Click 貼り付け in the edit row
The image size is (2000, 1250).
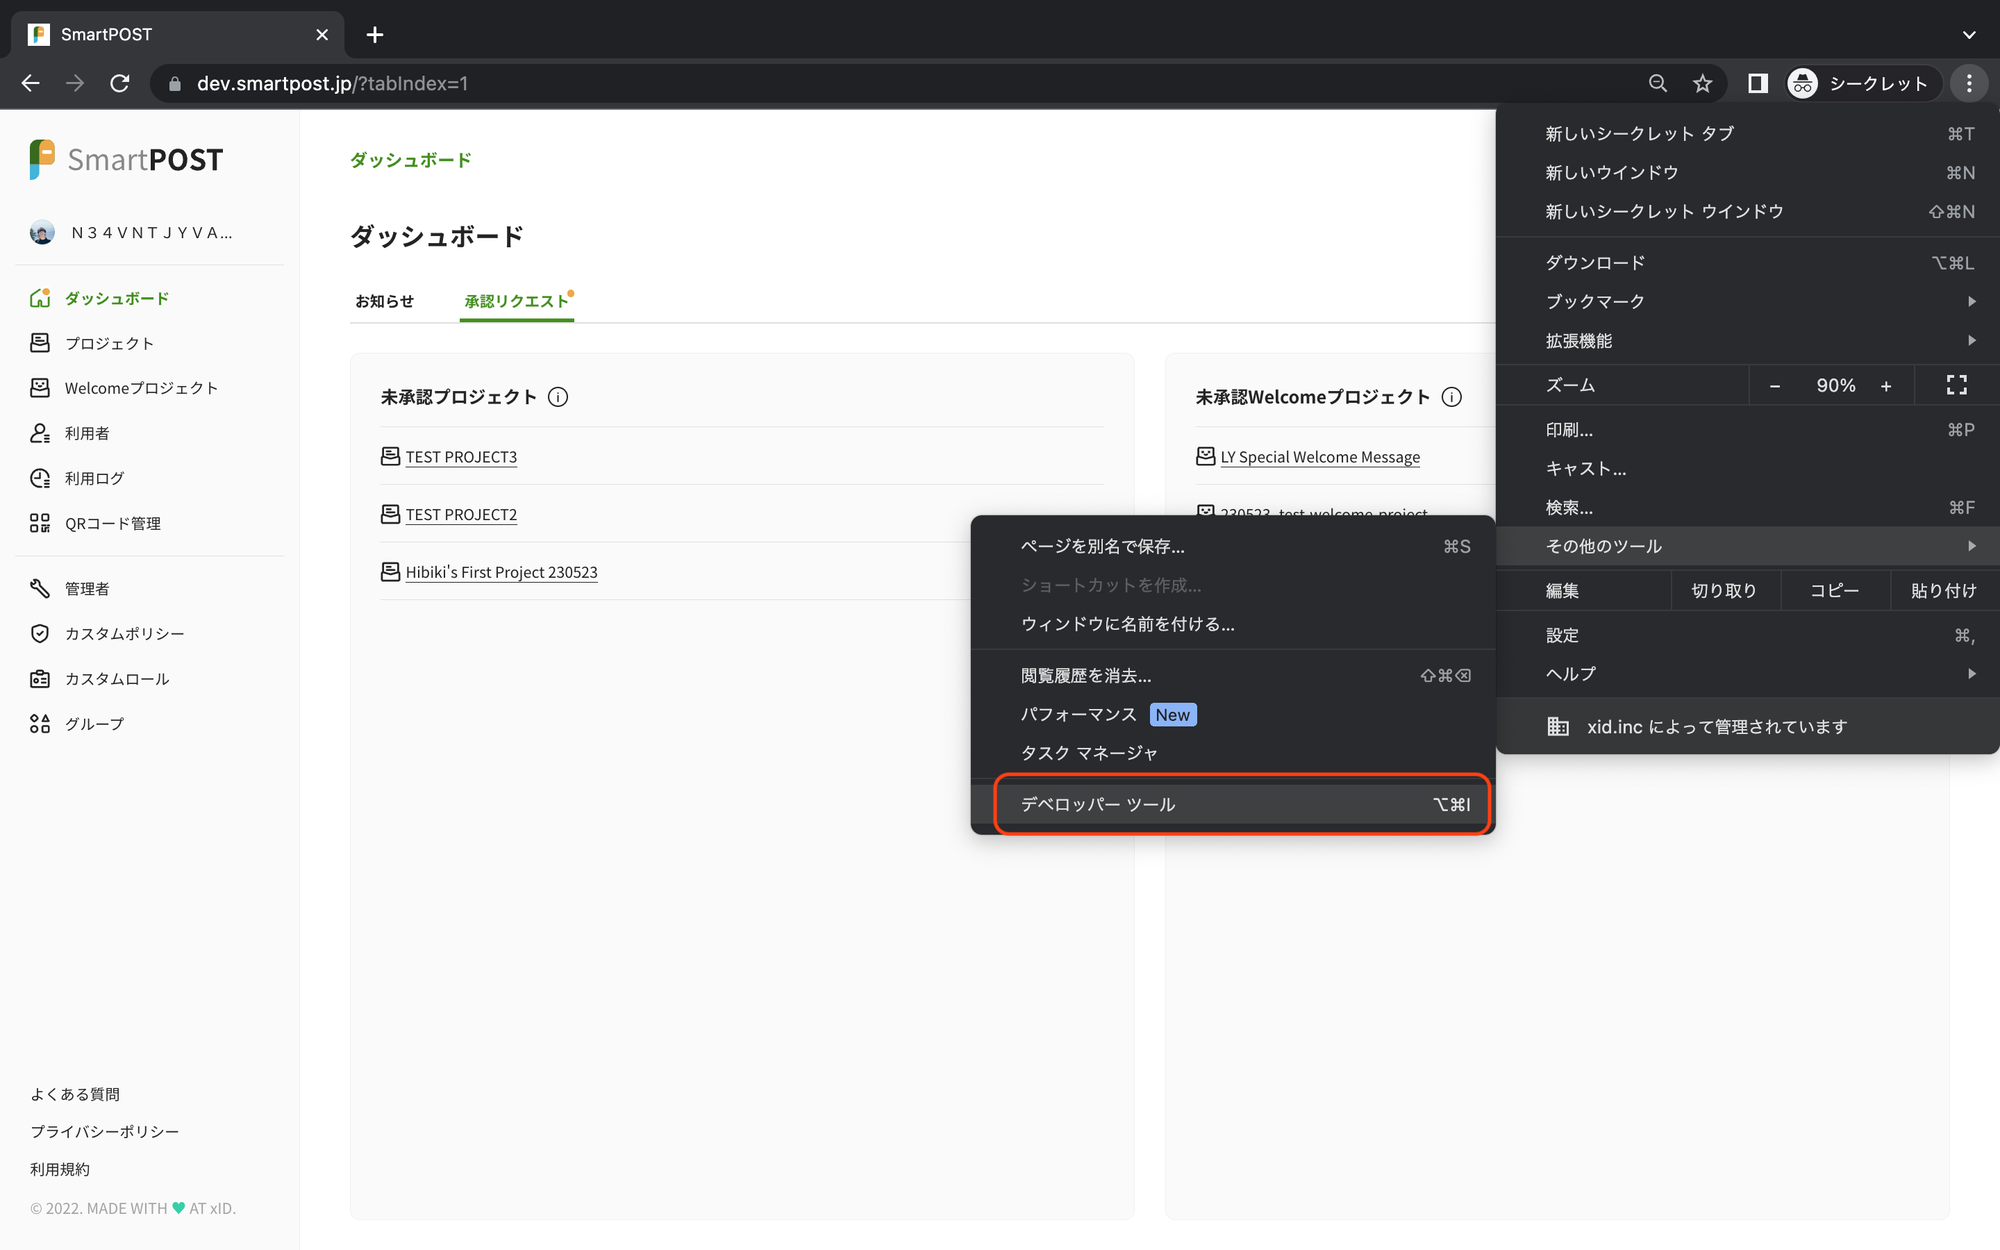(1943, 591)
